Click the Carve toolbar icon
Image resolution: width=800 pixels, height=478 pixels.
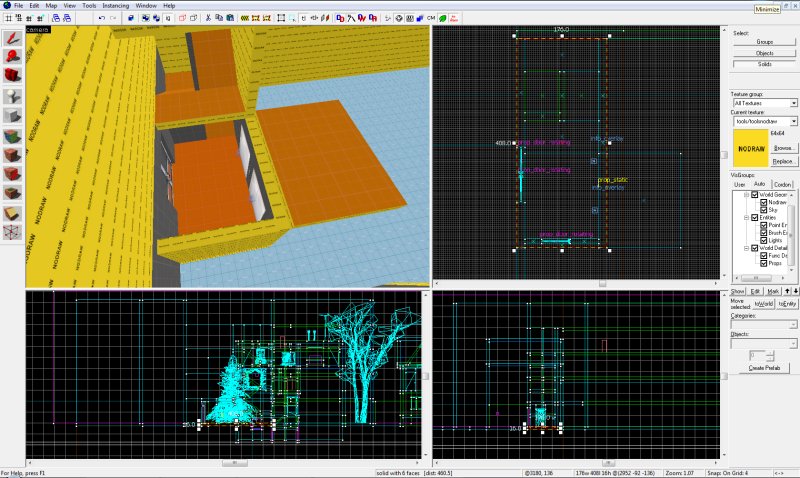coord(131,18)
